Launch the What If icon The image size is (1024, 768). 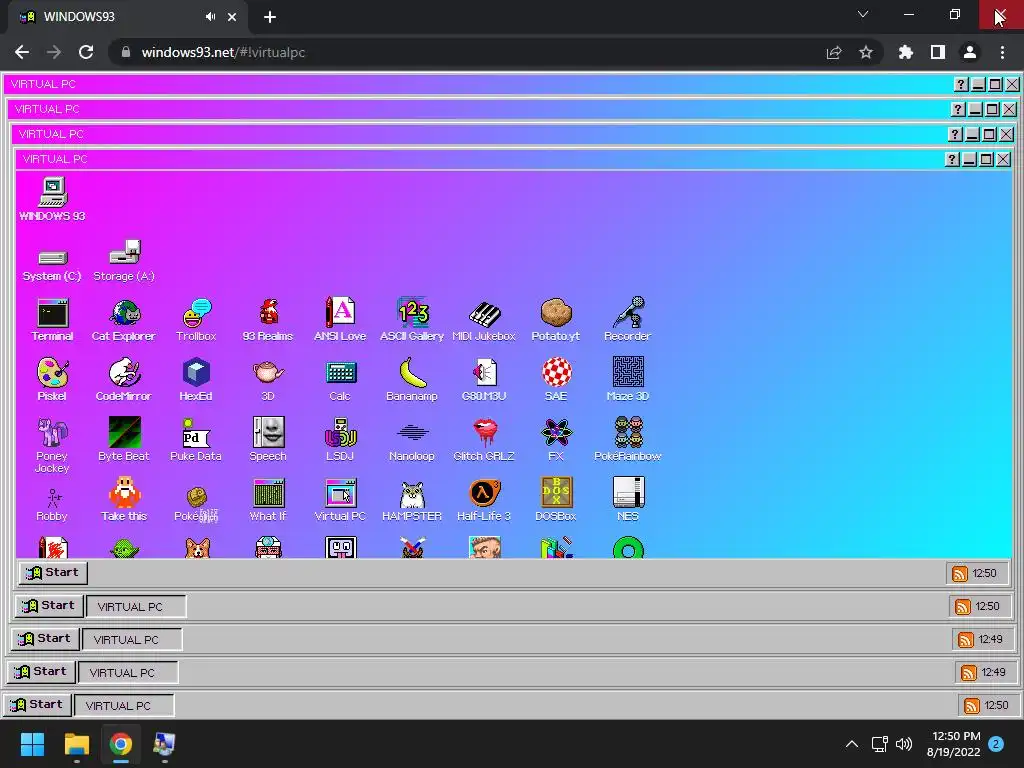(268, 500)
